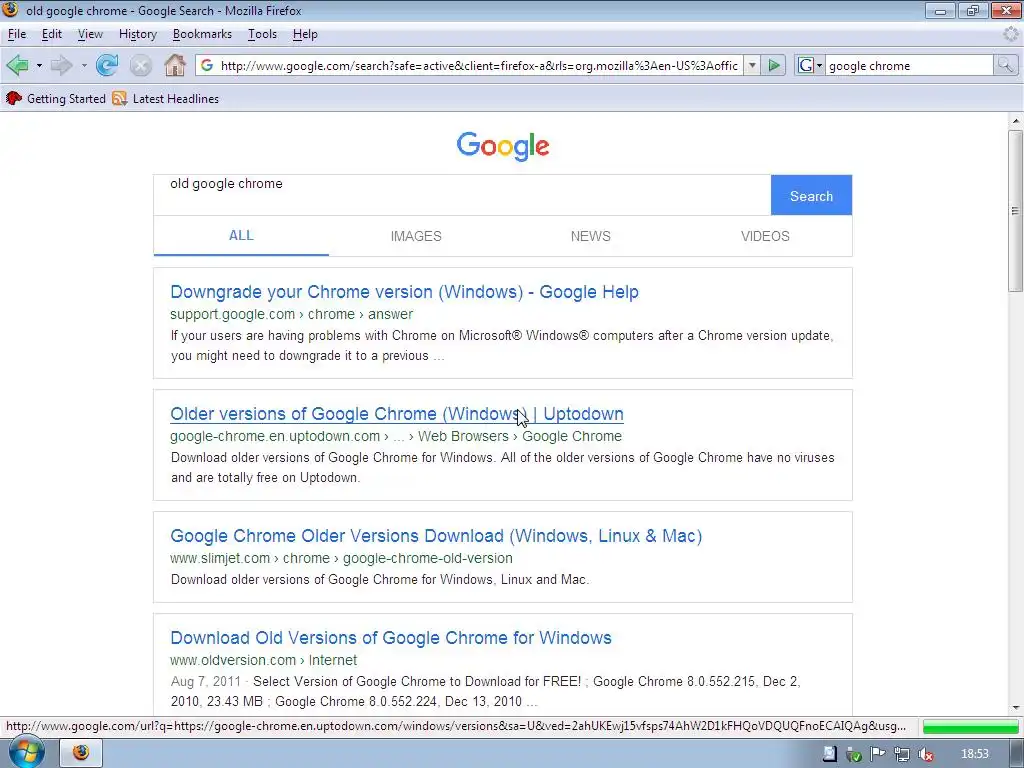Click the first tray icon beside the shield
Screen dimensions: 1024x768
pos(829,754)
